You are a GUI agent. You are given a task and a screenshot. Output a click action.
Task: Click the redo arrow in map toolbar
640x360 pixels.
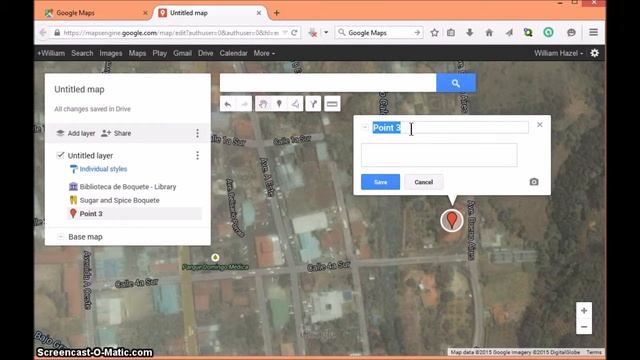244,104
